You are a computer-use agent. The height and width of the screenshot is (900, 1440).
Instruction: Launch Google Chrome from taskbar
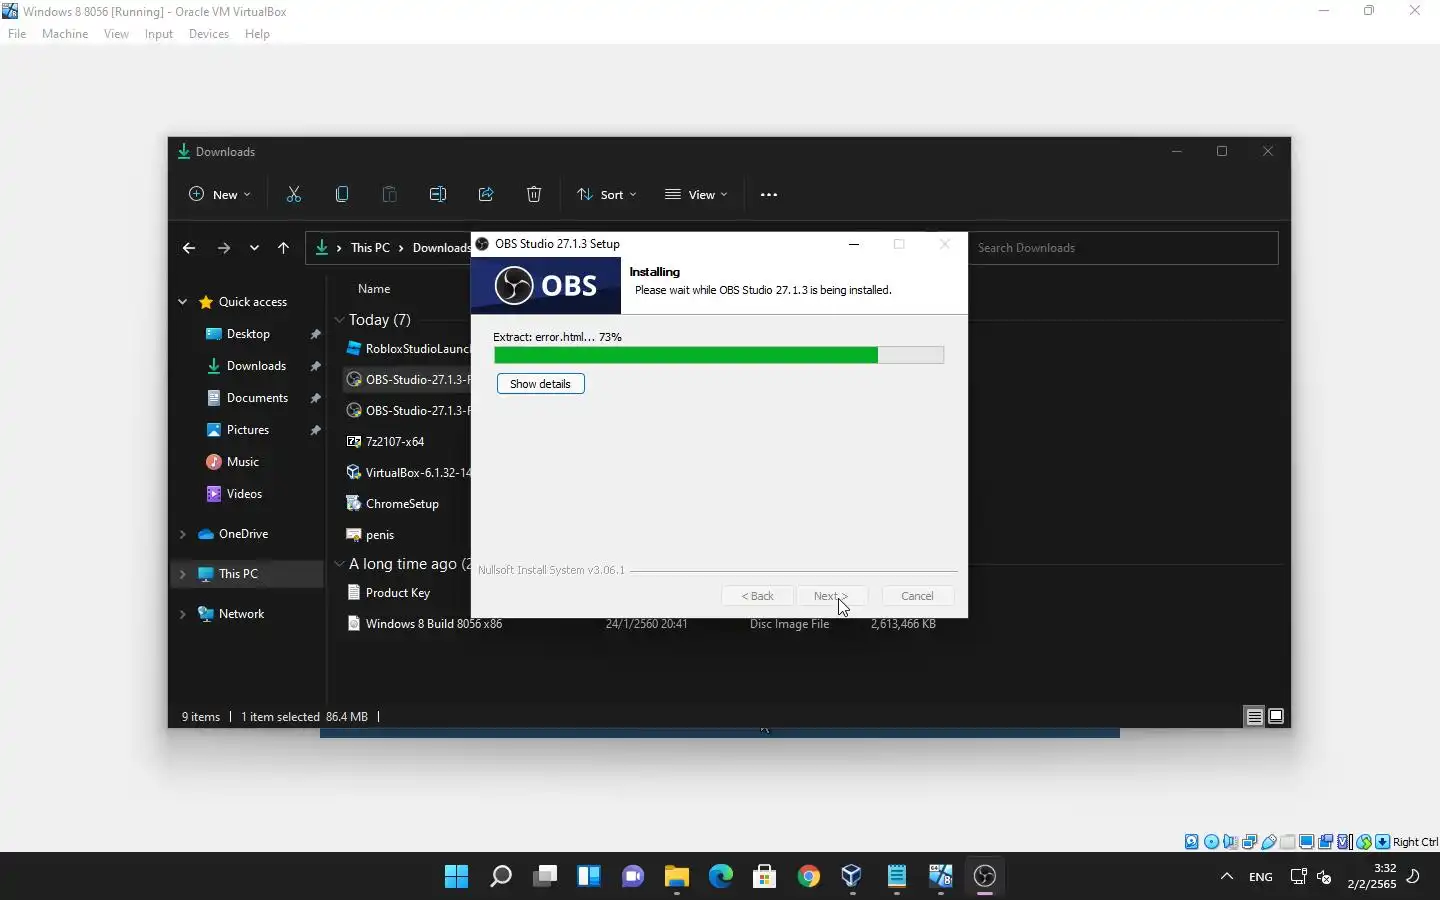click(x=809, y=877)
